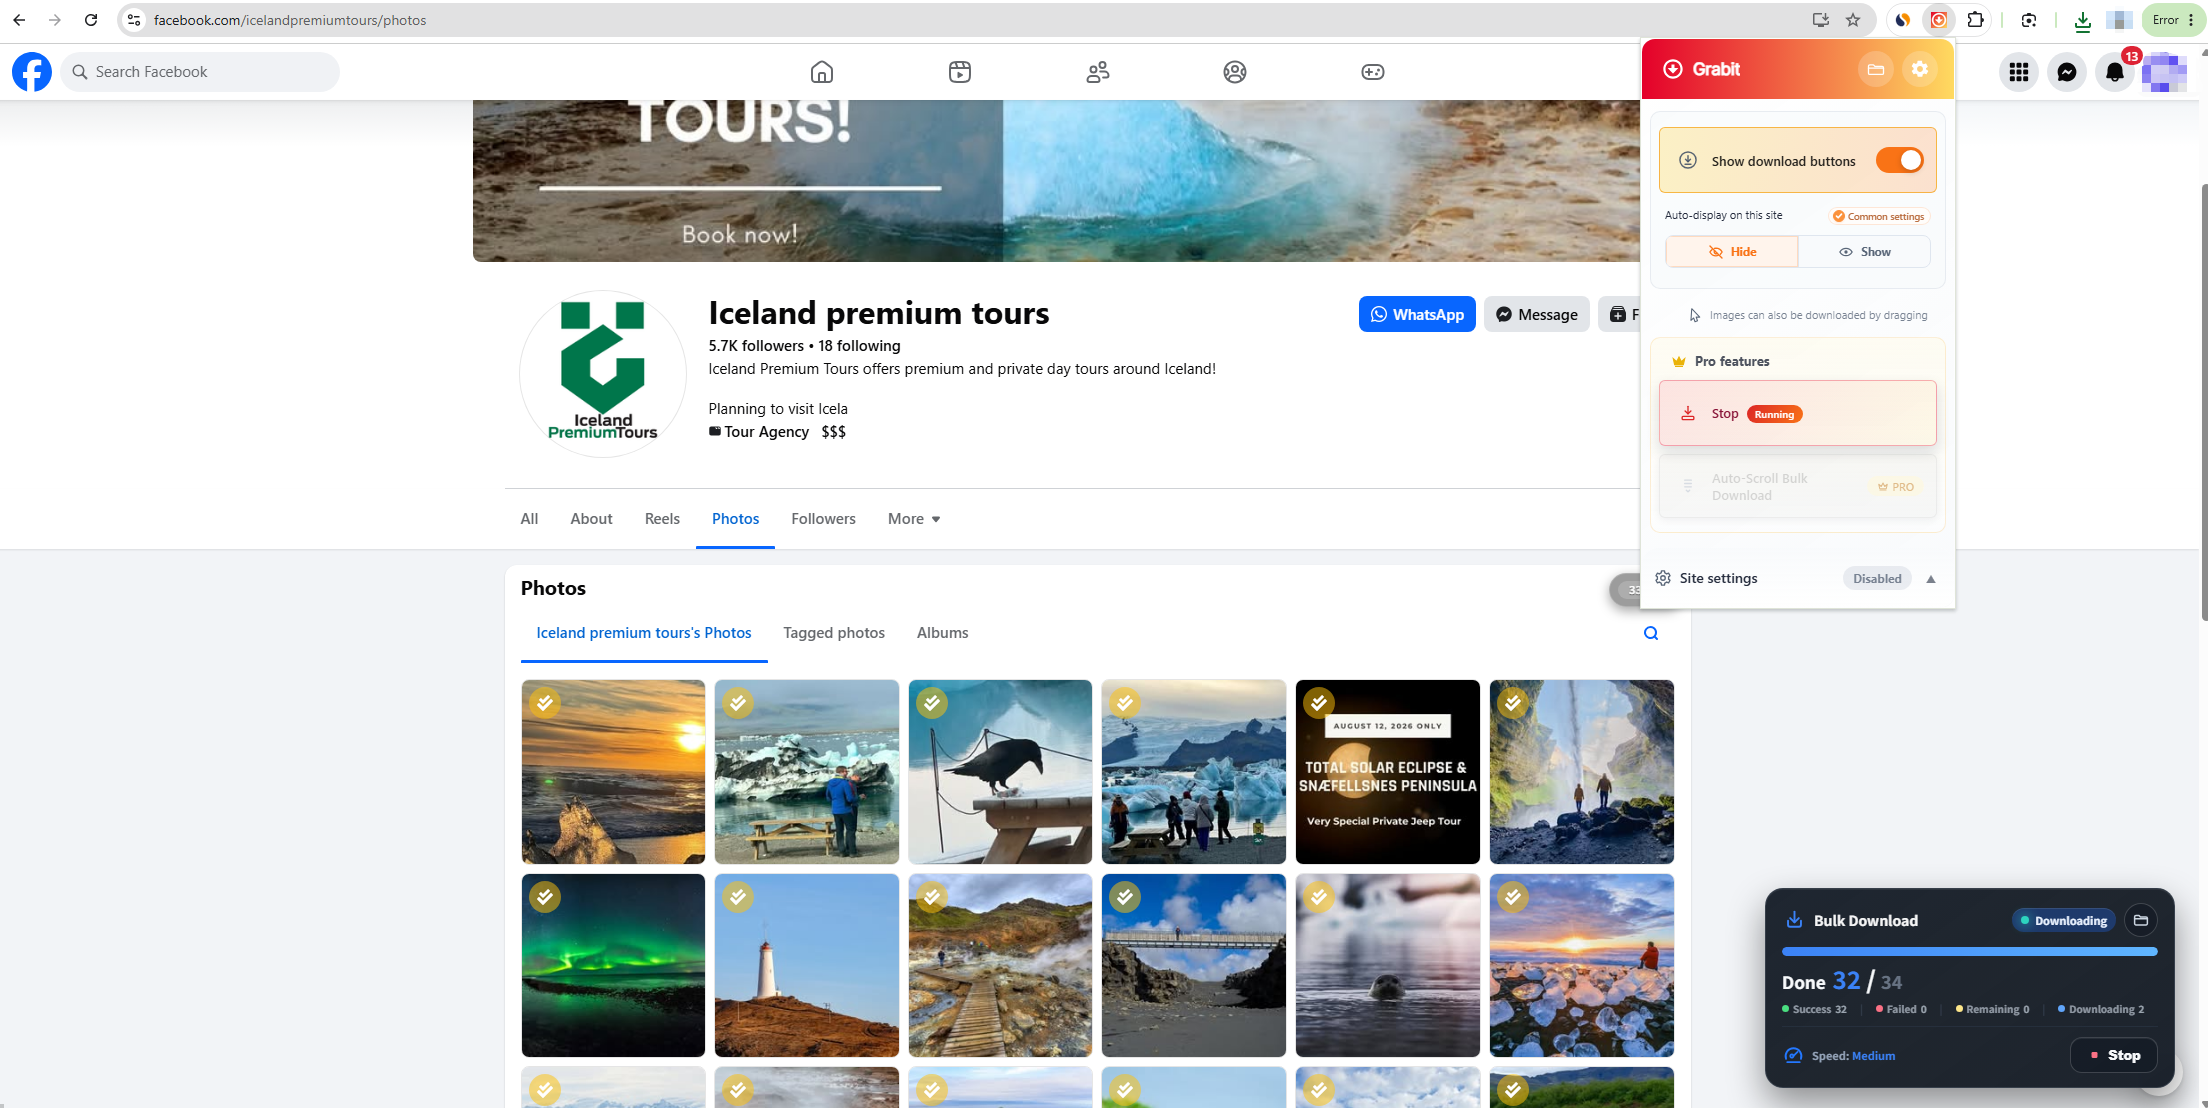Image resolution: width=2208 pixels, height=1108 pixels.
Task: Open the browser downloads arrow icon
Action: coord(2083,20)
